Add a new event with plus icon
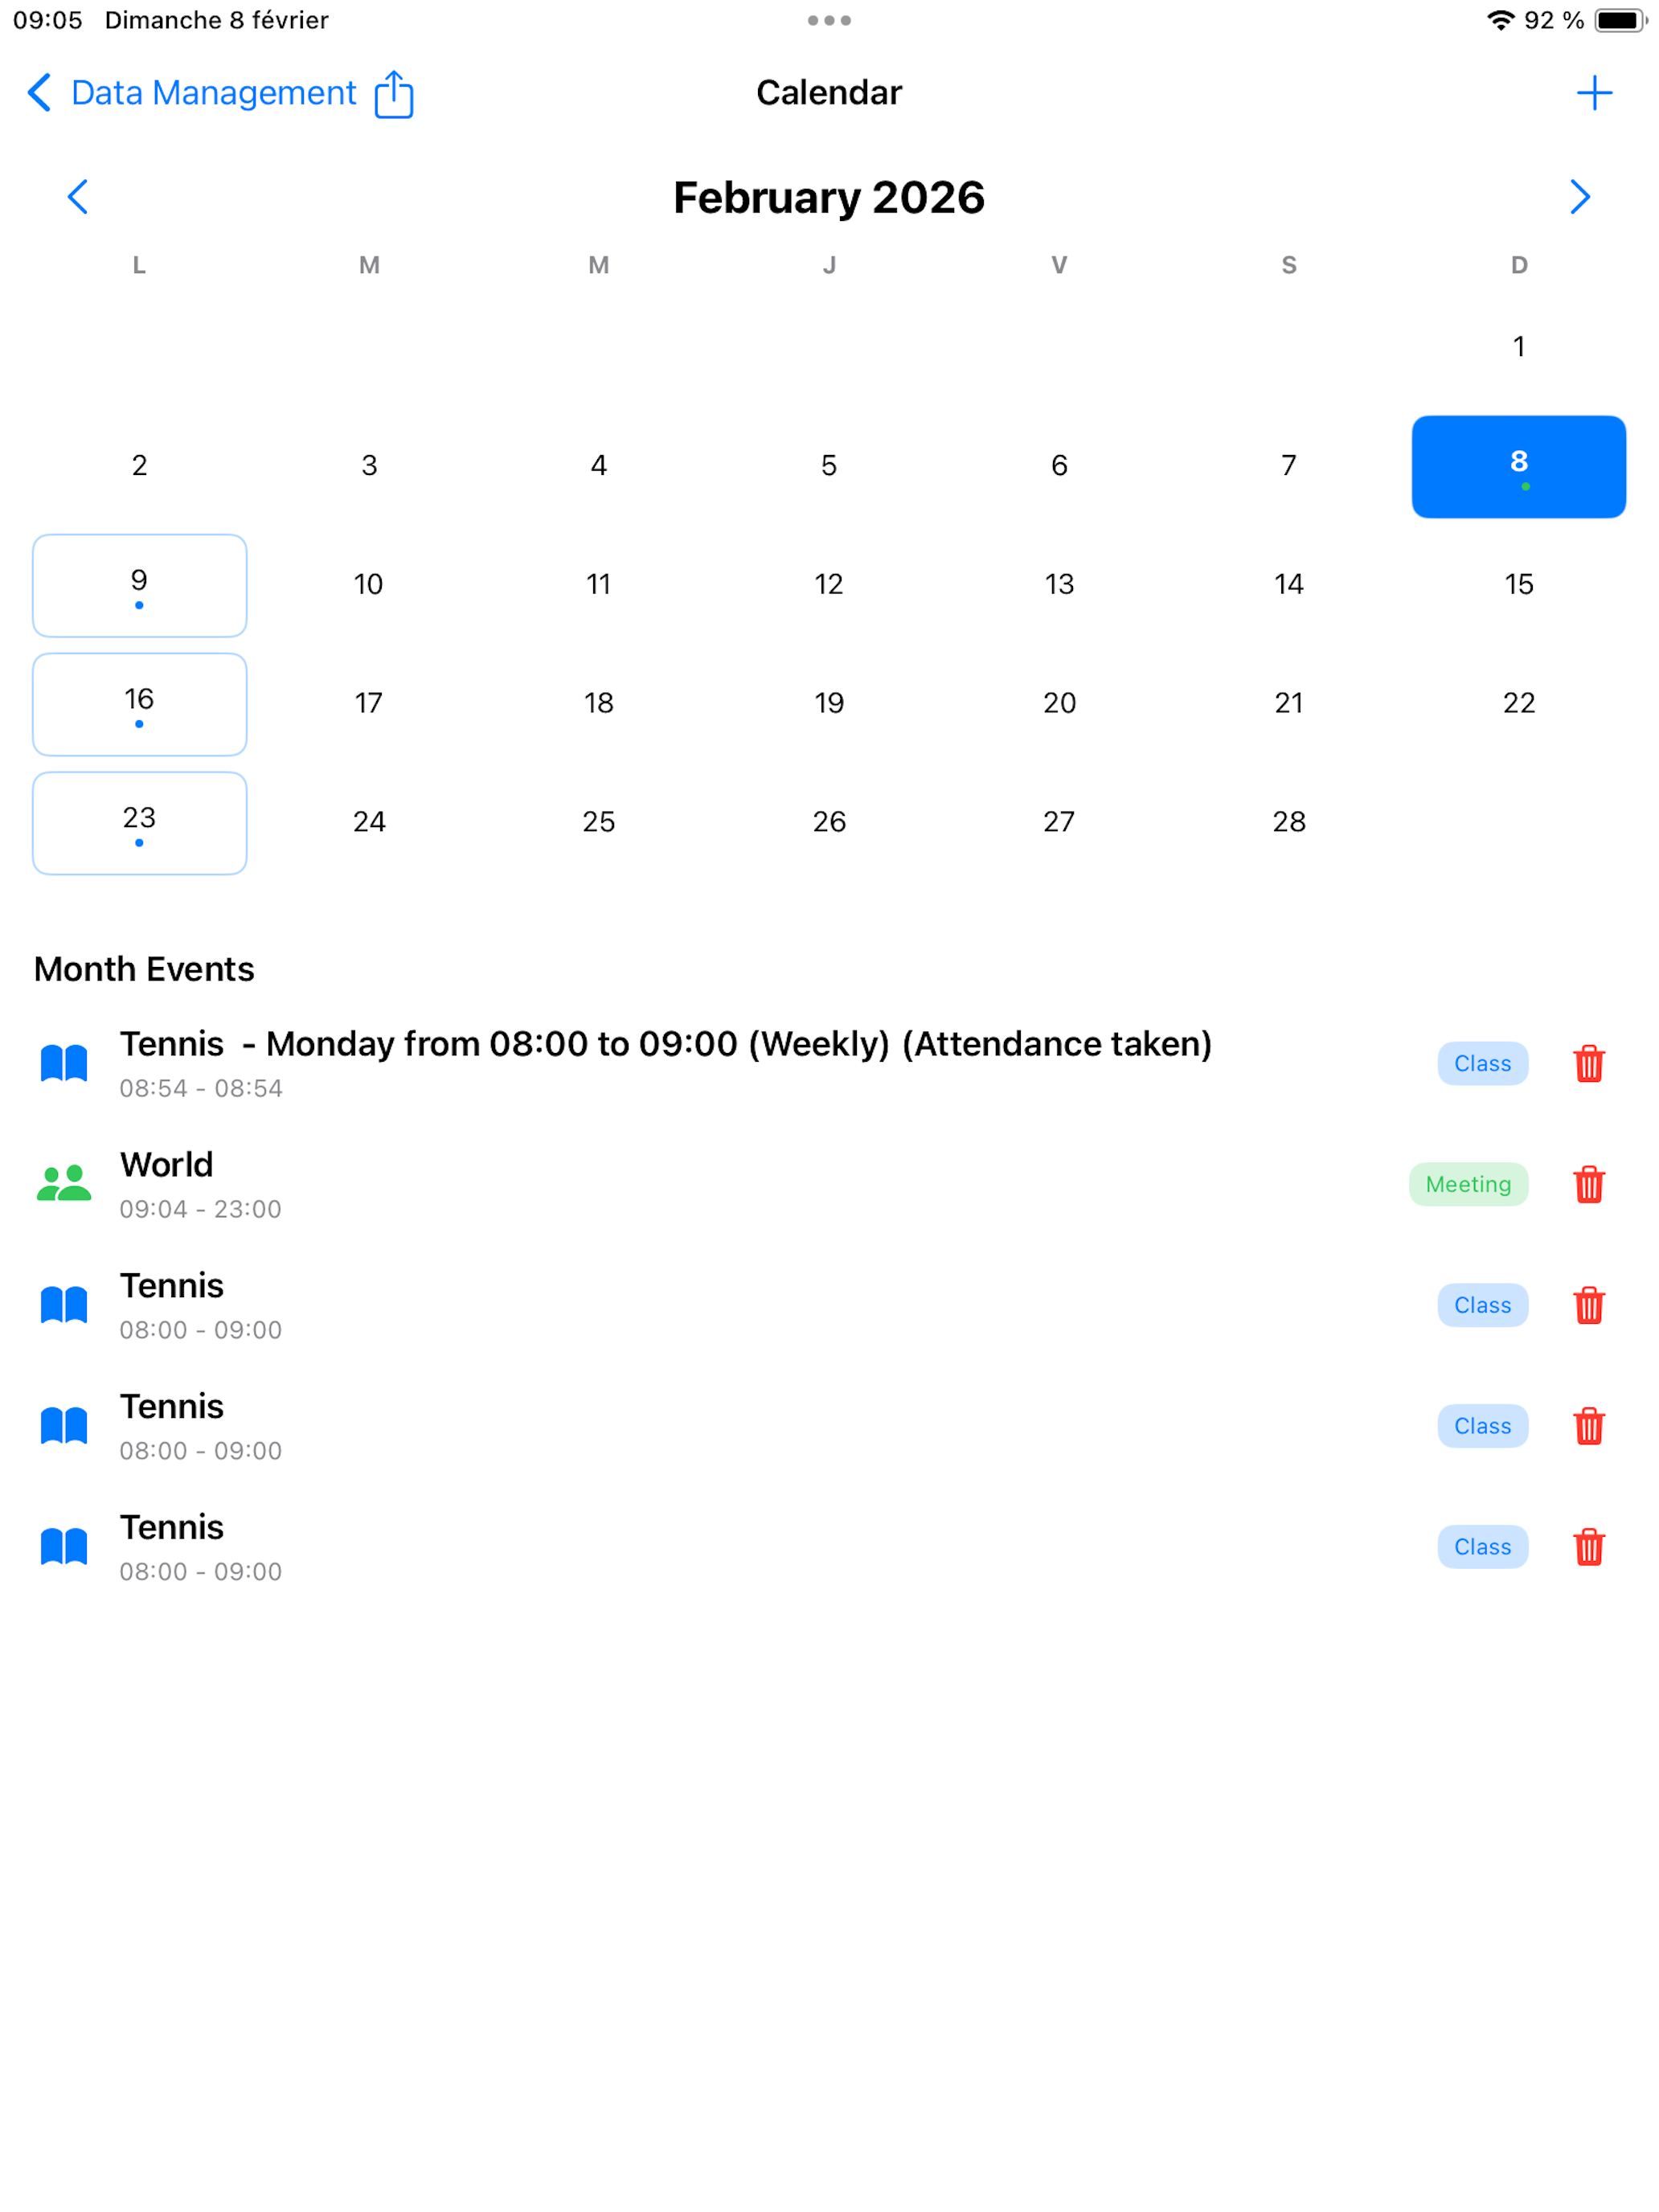This screenshot has height=2212, width=1659. coord(1594,93)
